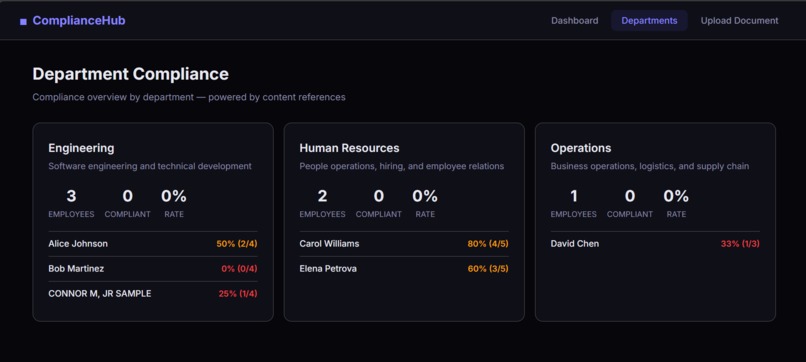Click Human Resources' employee count of 2
This screenshot has height=362, width=806.
322,196
